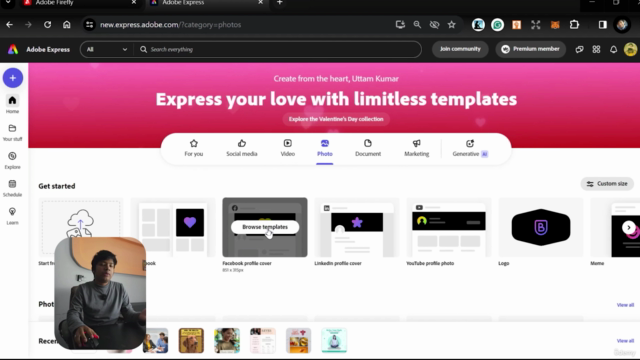Open the browser extensions puzzle icon

(574, 25)
